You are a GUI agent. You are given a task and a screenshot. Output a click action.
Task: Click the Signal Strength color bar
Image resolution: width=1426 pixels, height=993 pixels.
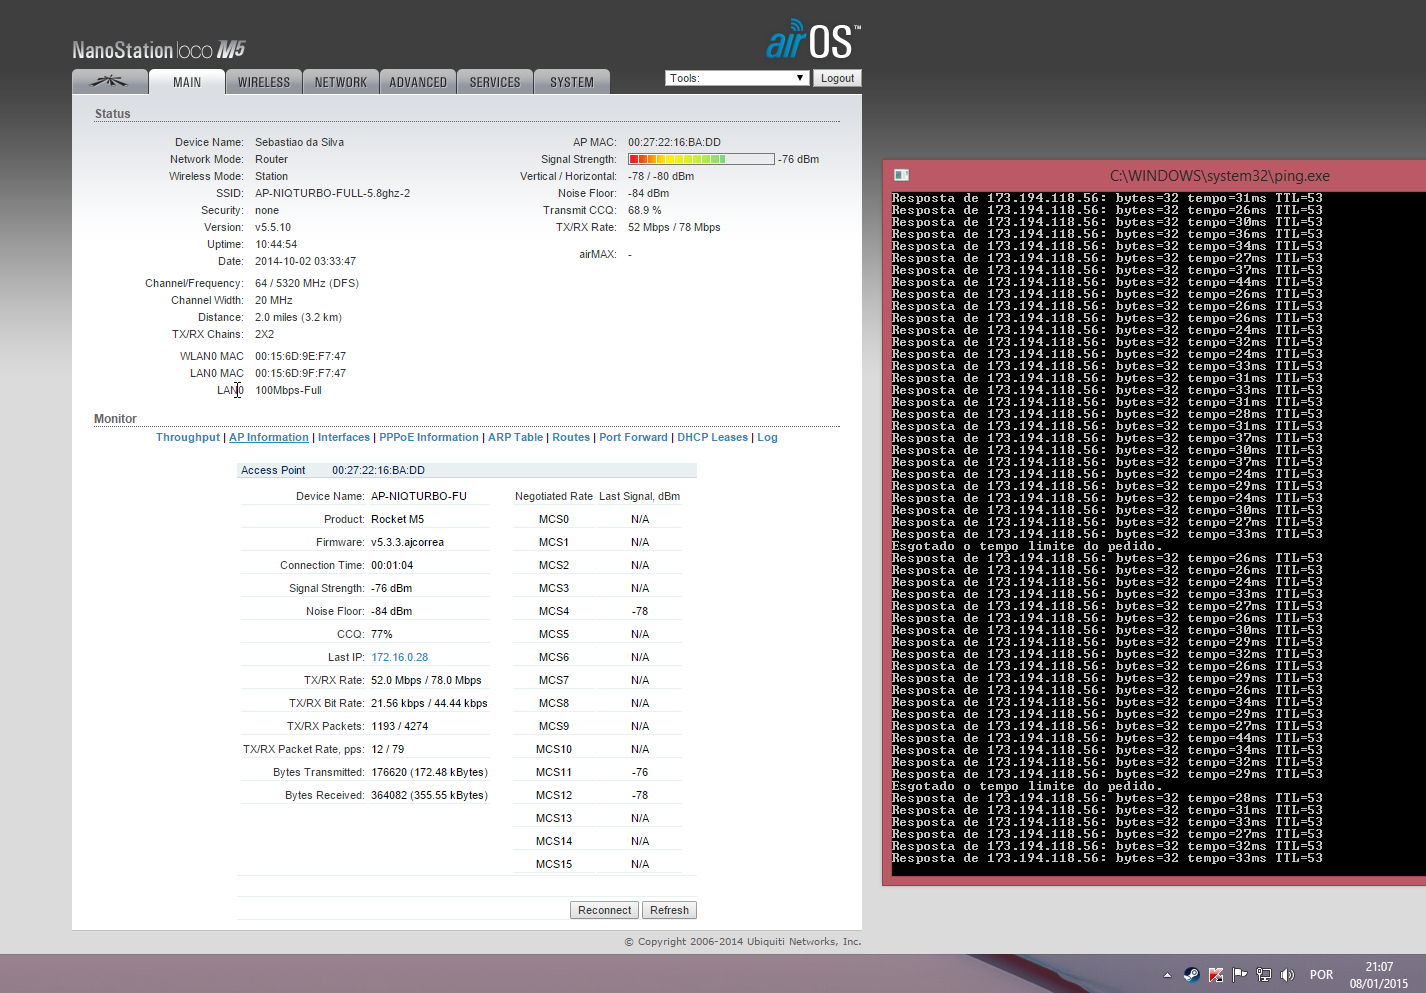pyautogui.click(x=700, y=159)
